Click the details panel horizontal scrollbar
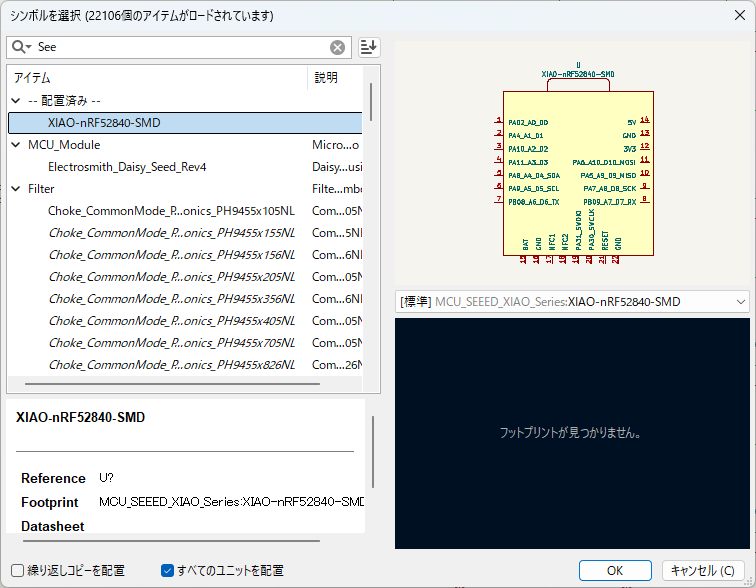 pos(171,541)
